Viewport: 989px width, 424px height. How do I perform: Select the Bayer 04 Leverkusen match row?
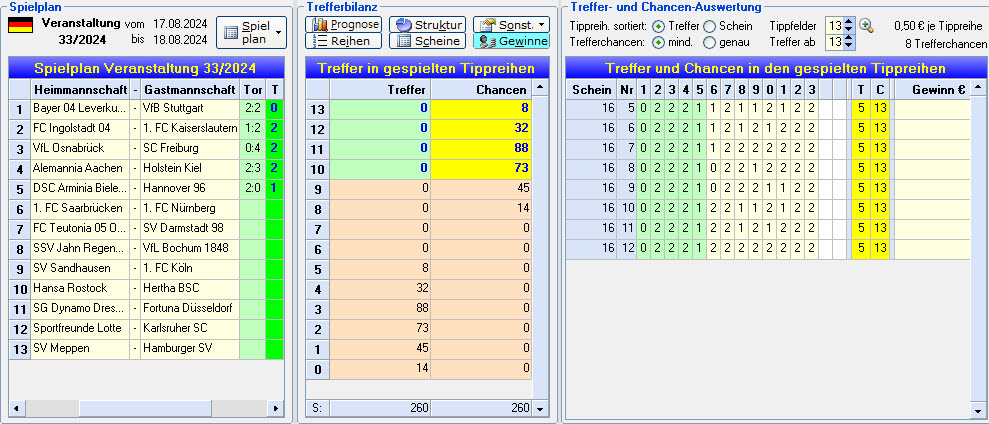(146, 109)
